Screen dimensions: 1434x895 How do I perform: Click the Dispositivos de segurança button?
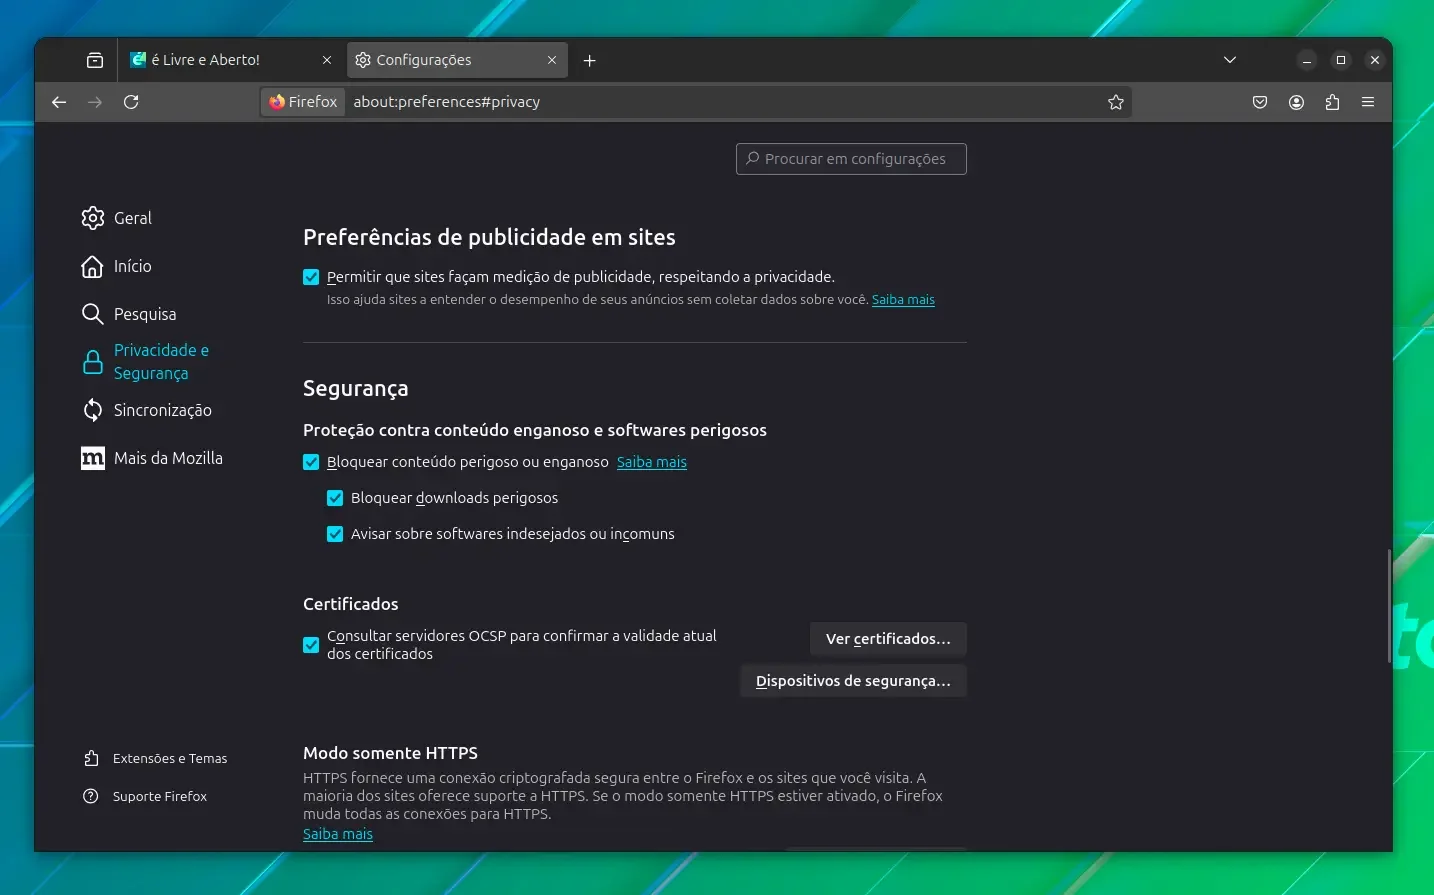[853, 681]
